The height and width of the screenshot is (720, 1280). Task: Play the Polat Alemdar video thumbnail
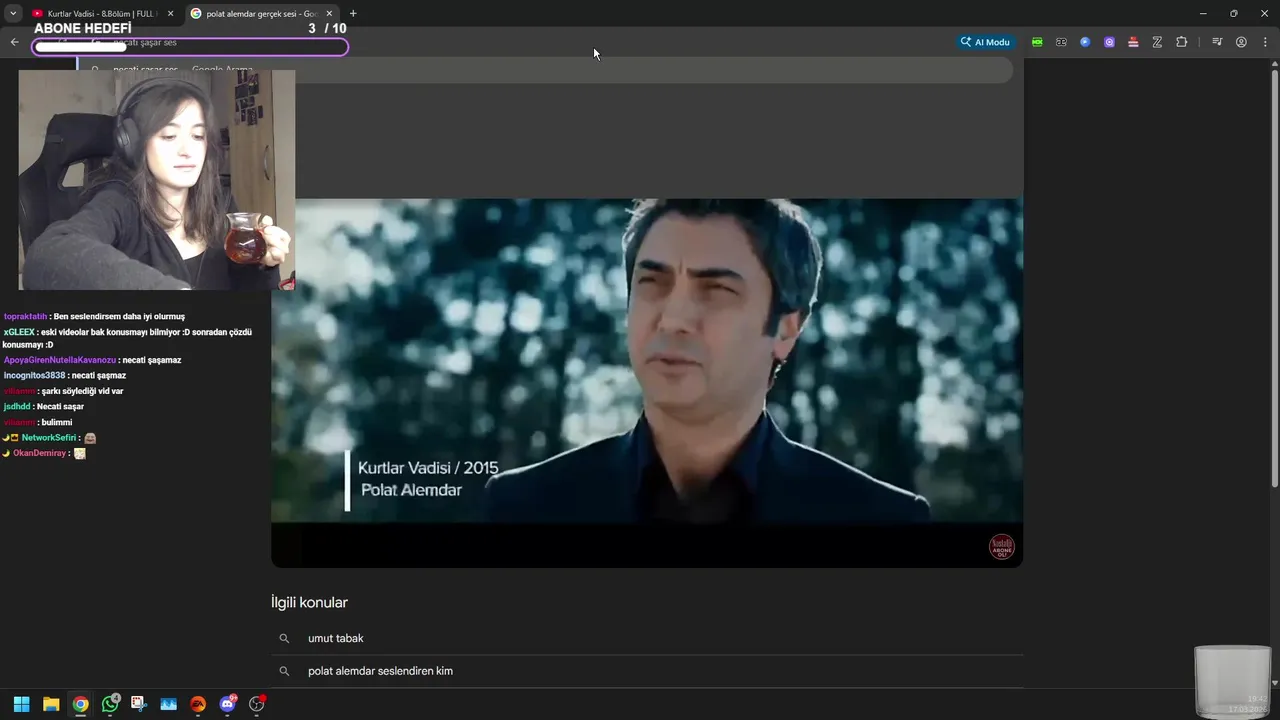tap(647, 383)
